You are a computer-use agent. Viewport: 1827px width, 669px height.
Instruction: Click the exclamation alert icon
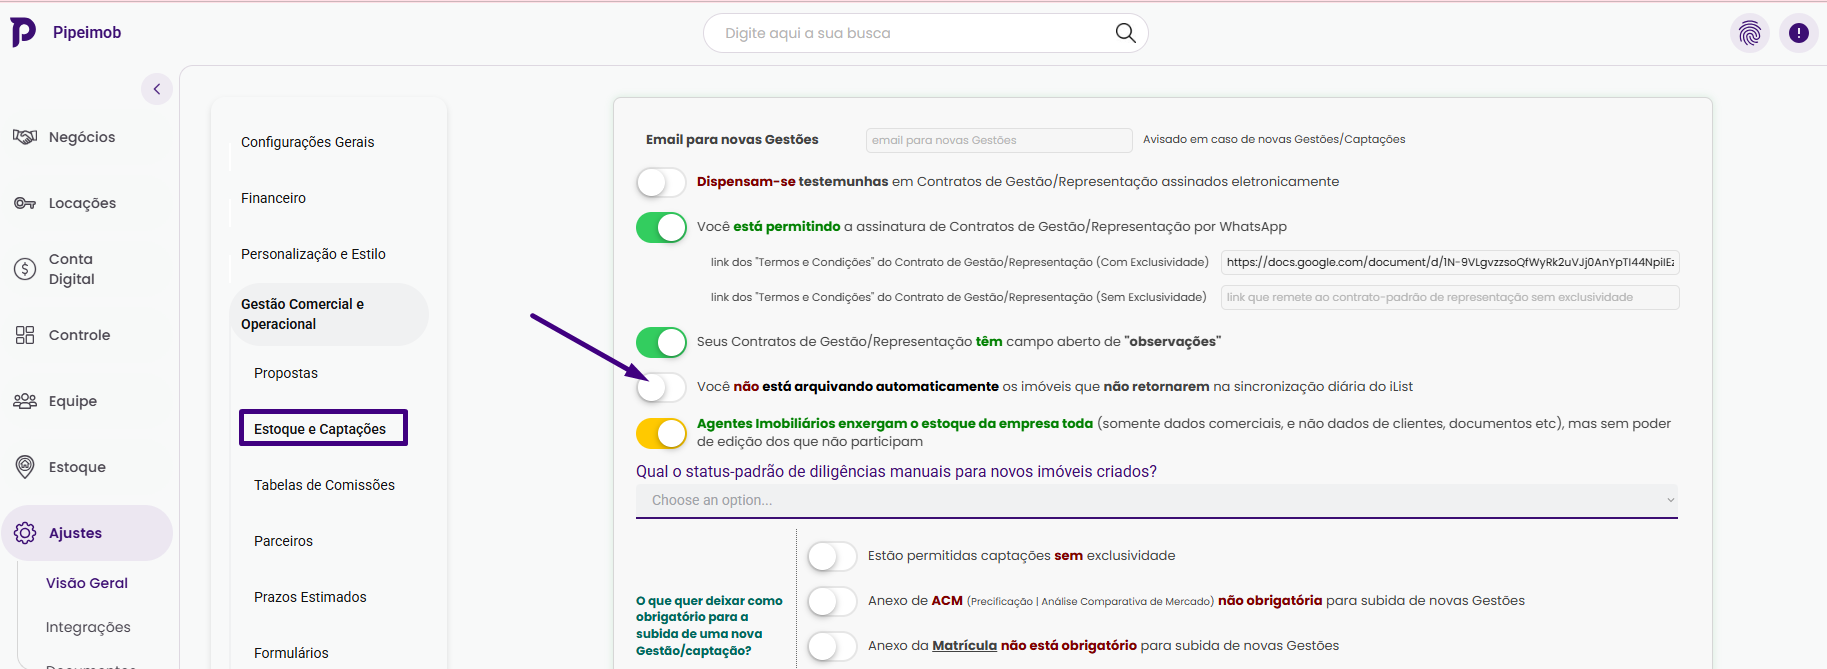click(1798, 33)
